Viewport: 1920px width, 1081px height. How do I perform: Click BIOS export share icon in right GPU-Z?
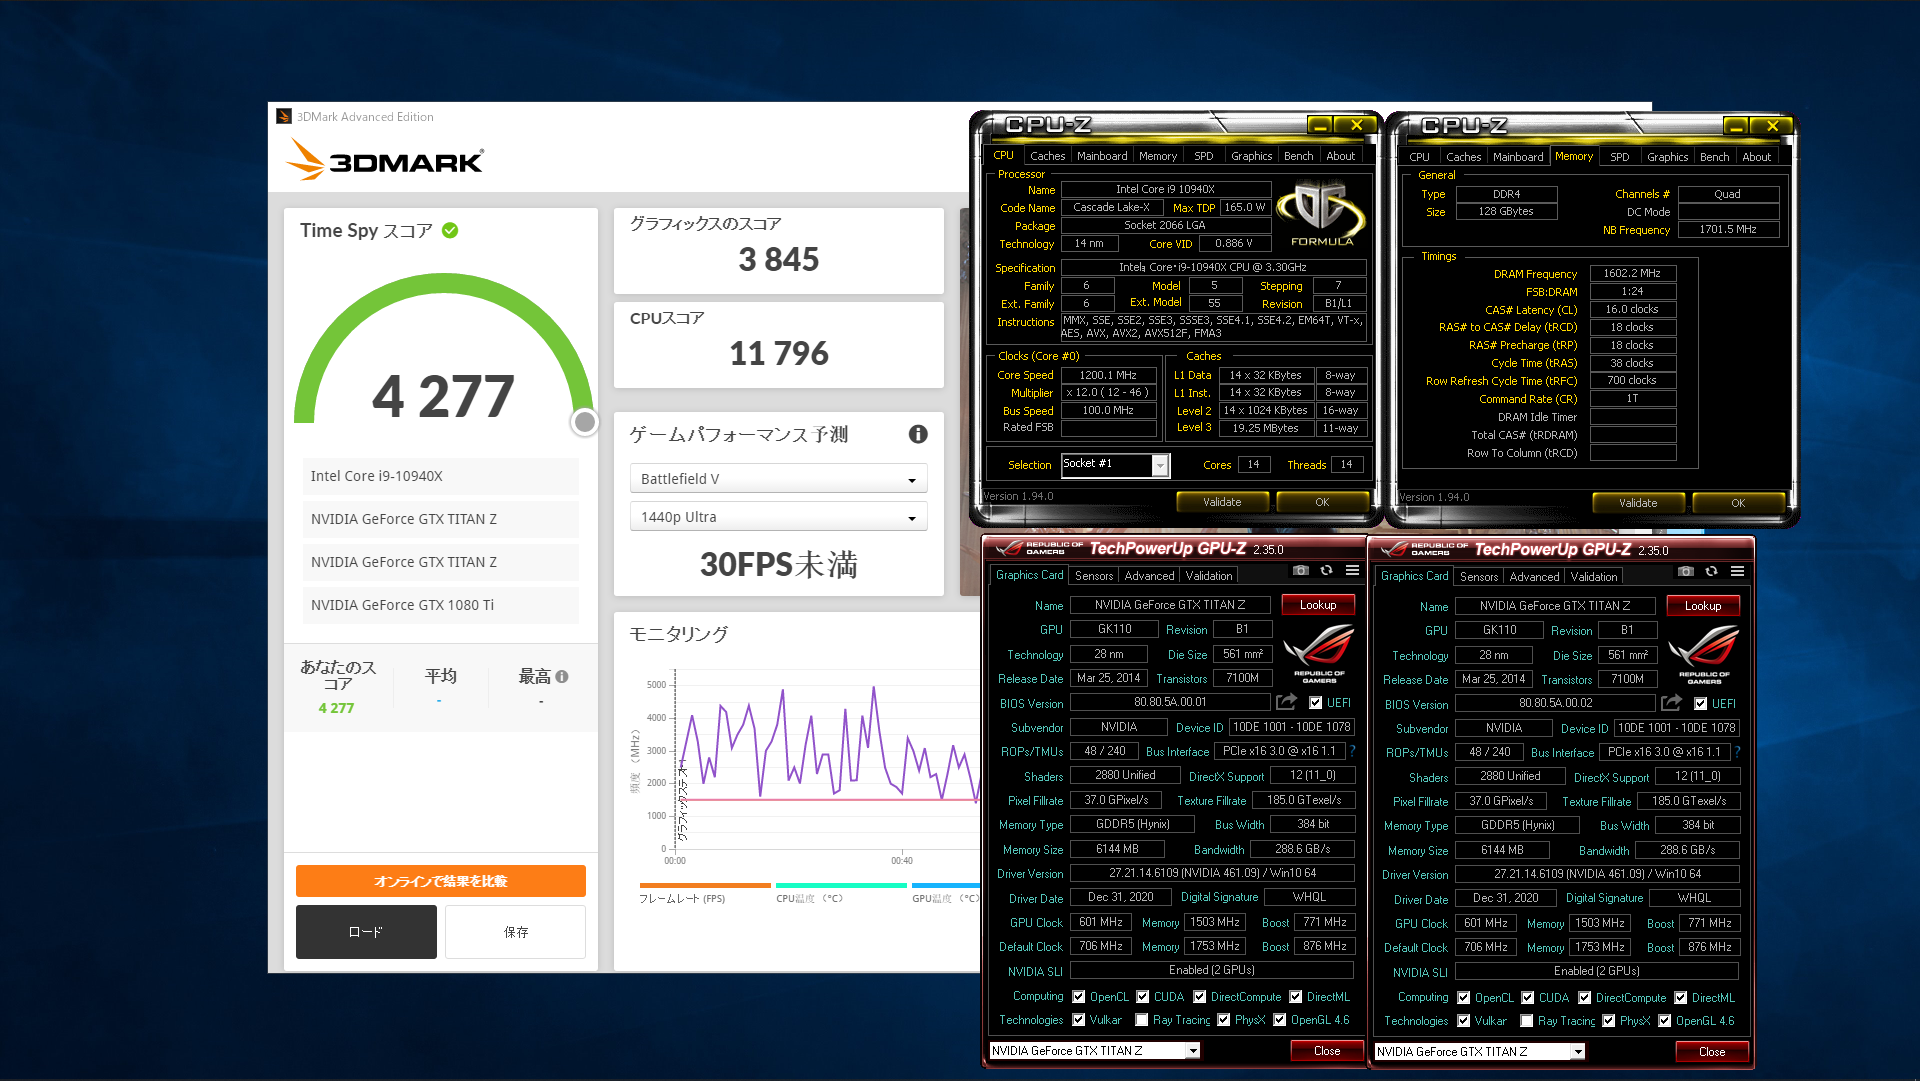point(1671,703)
